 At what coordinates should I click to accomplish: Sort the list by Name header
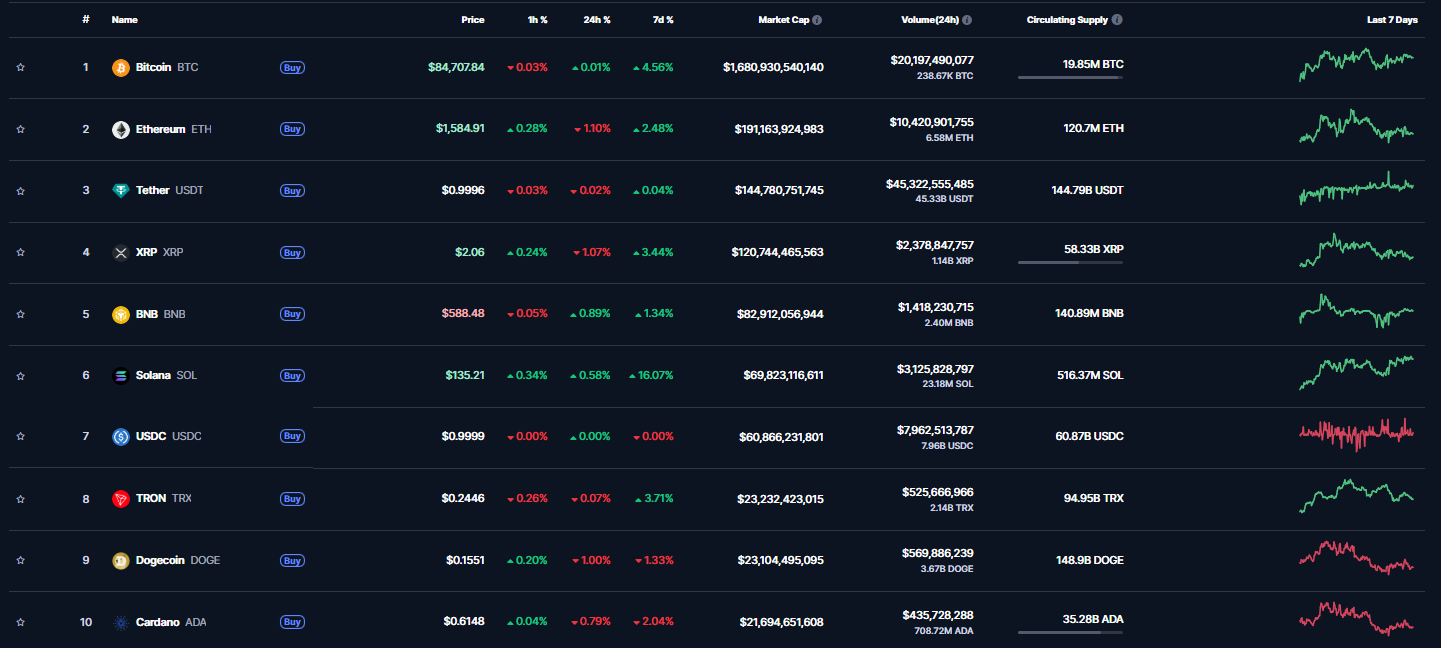(x=125, y=20)
